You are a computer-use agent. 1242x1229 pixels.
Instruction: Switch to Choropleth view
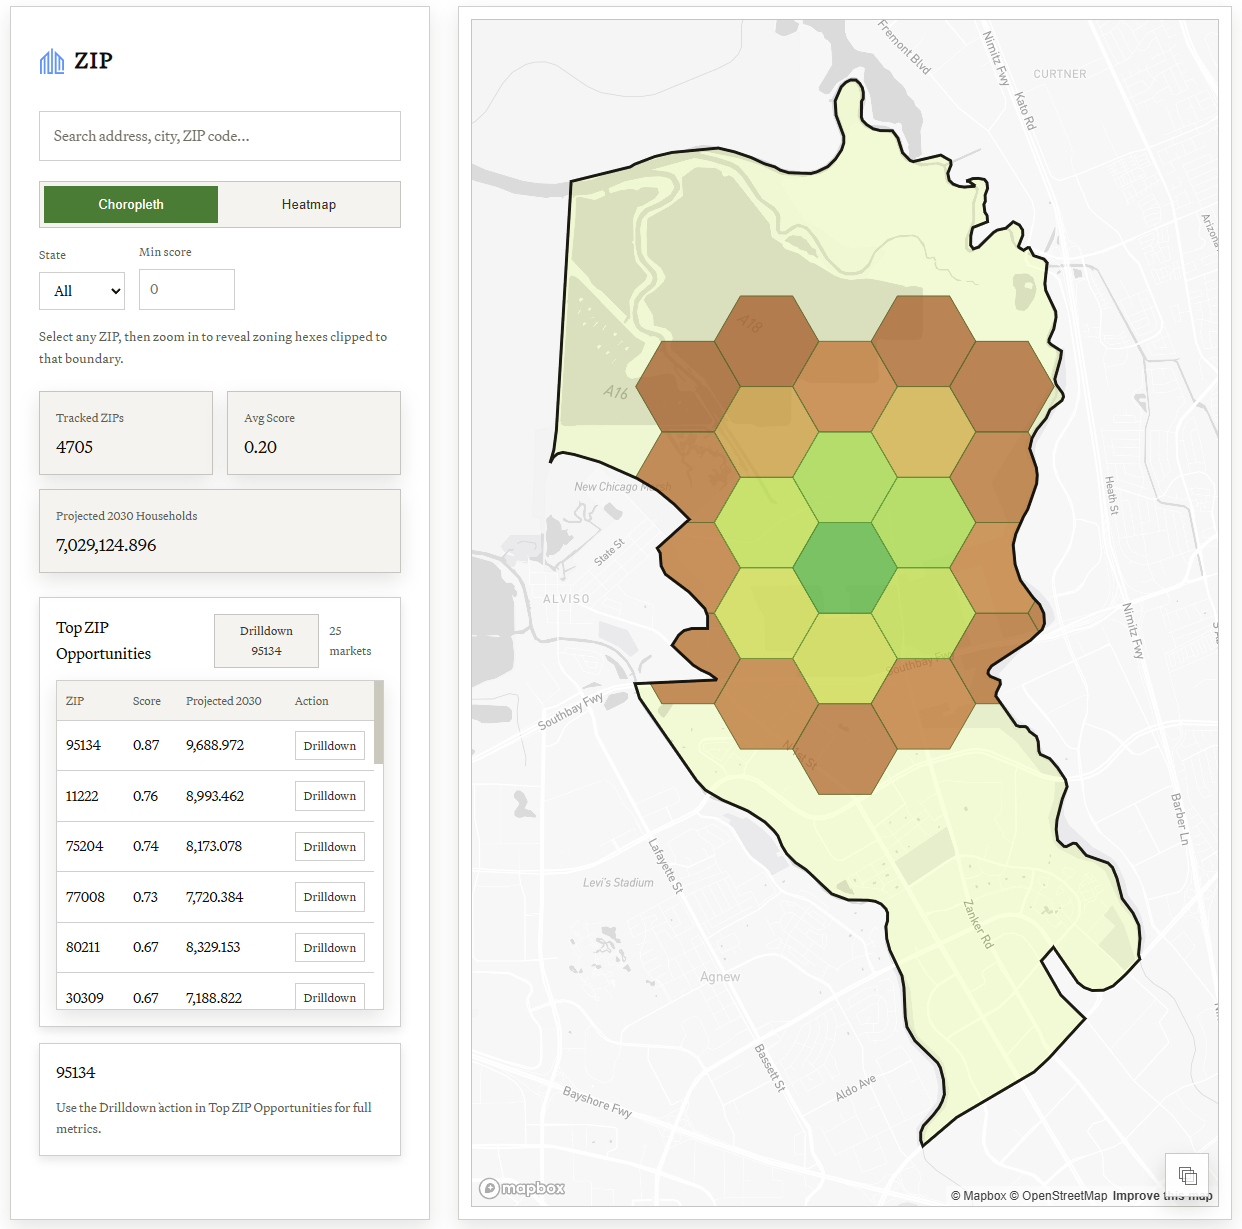click(x=131, y=204)
